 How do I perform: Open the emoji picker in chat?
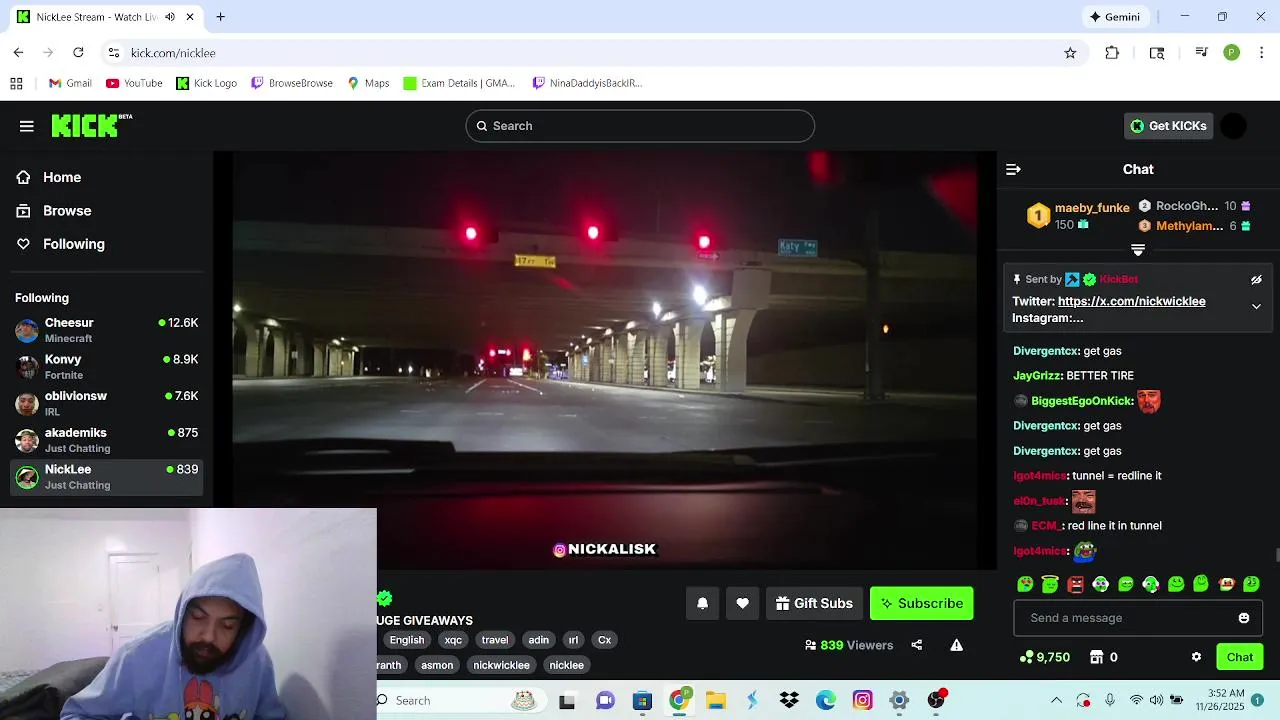pyautogui.click(x=1244, y=618)
